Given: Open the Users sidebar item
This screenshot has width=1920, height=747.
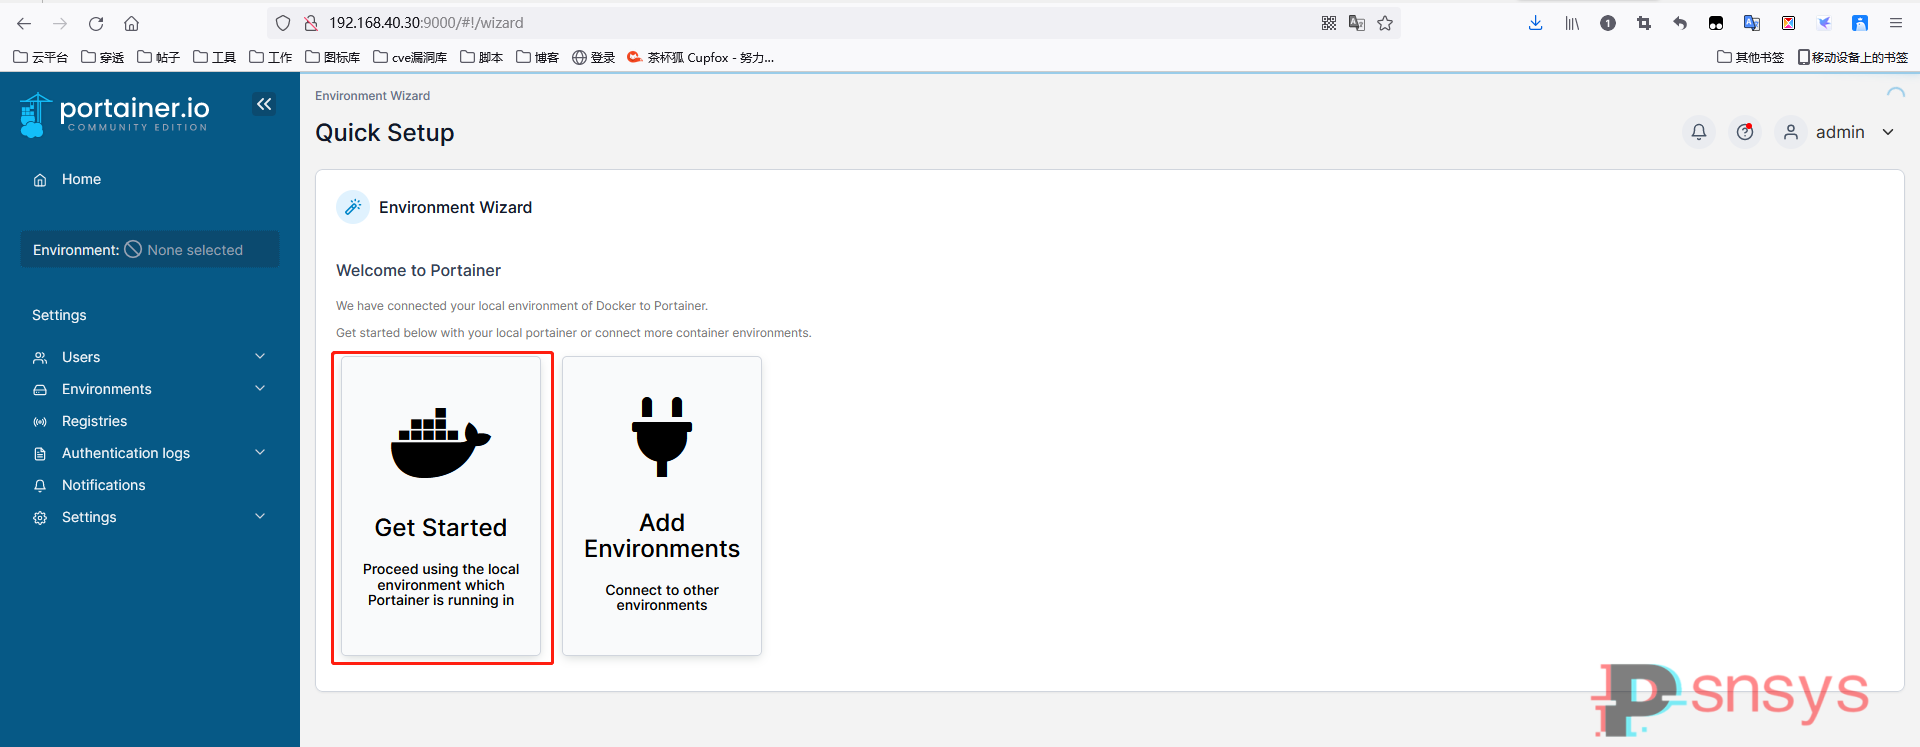Looking at the screenshot, I should [81, 357].
